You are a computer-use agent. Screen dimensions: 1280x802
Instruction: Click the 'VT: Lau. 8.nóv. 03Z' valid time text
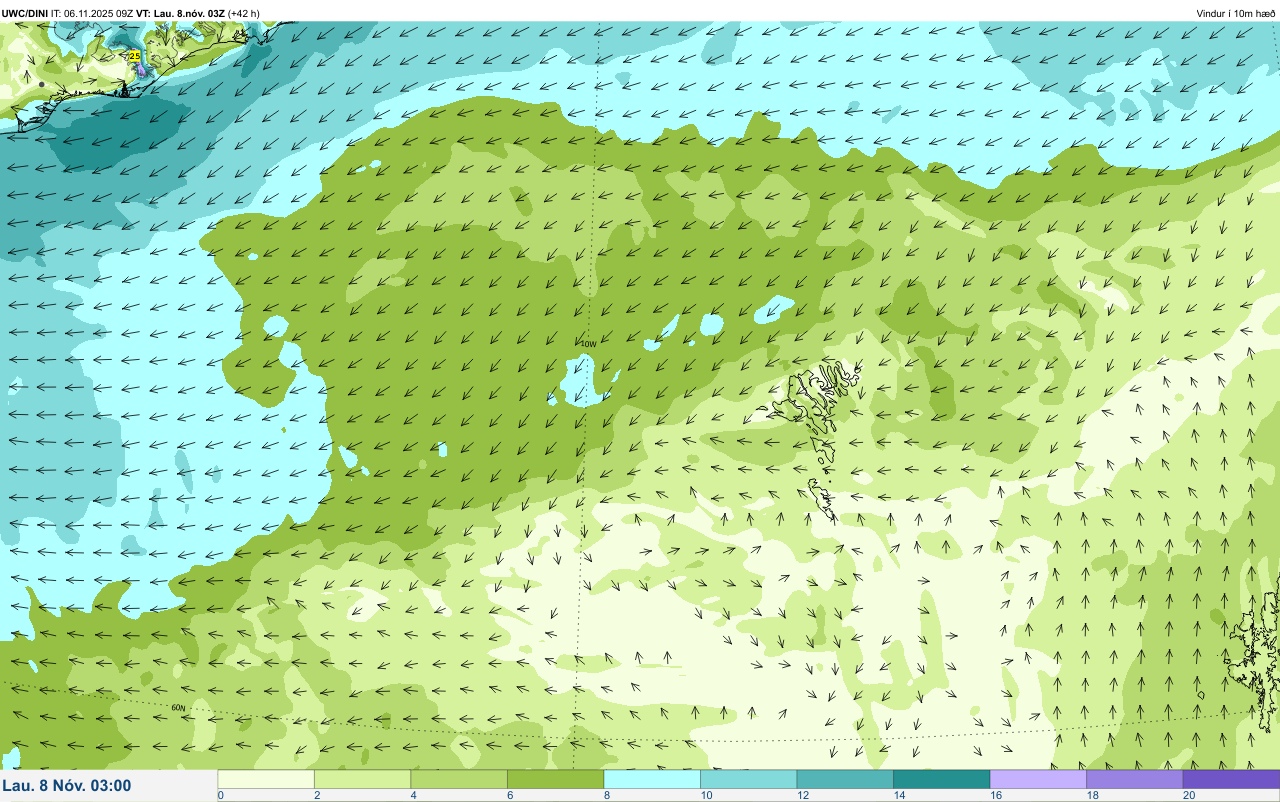point(180,13)
